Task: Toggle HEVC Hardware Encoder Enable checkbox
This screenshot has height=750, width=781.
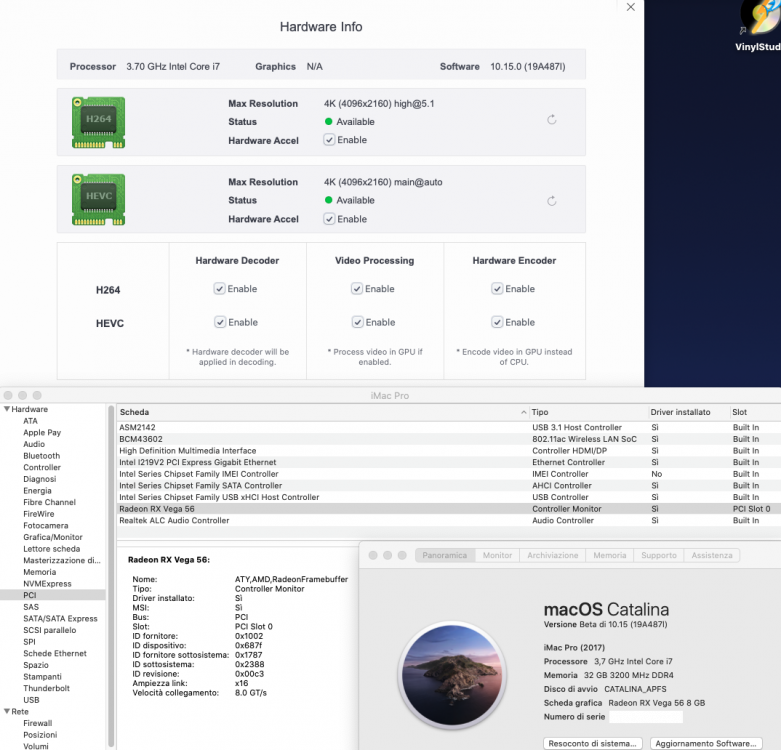Action: 497,322
